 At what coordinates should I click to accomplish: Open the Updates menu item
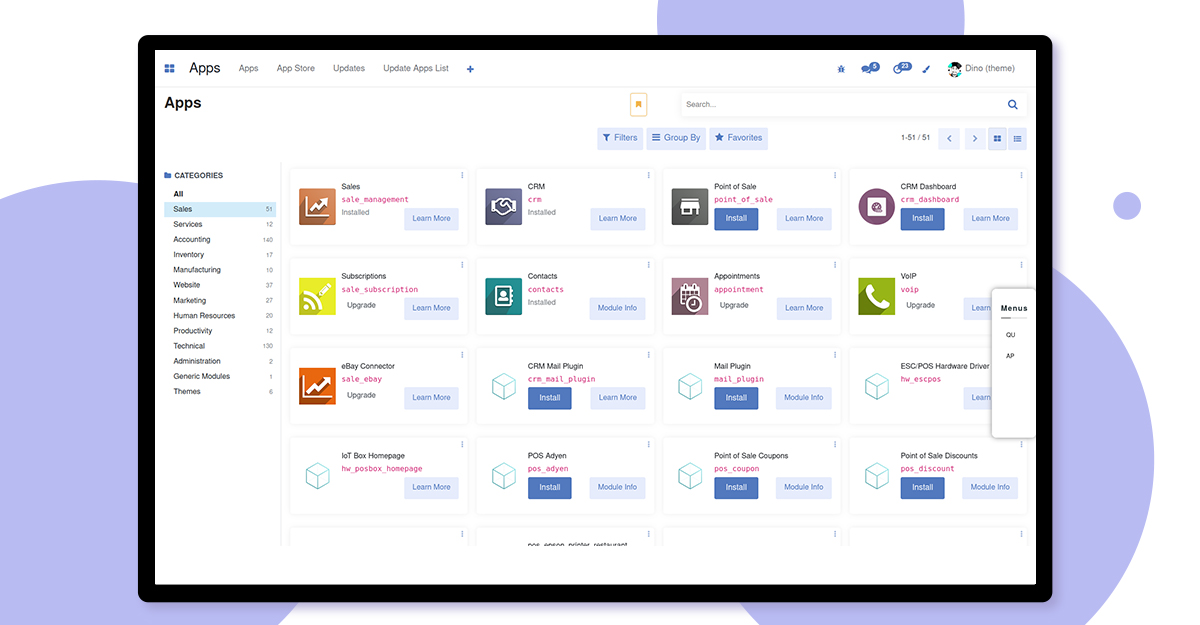tap(349, 69)
